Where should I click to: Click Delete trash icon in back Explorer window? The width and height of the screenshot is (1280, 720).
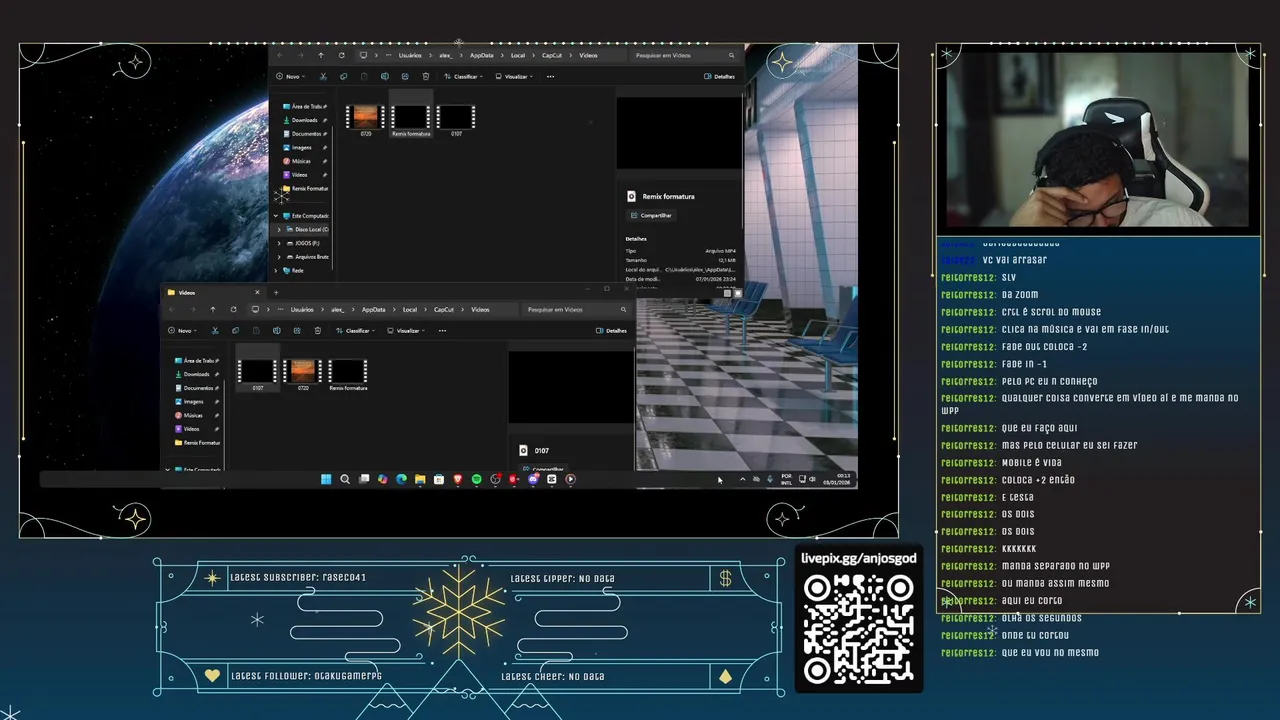pos(426,76)
